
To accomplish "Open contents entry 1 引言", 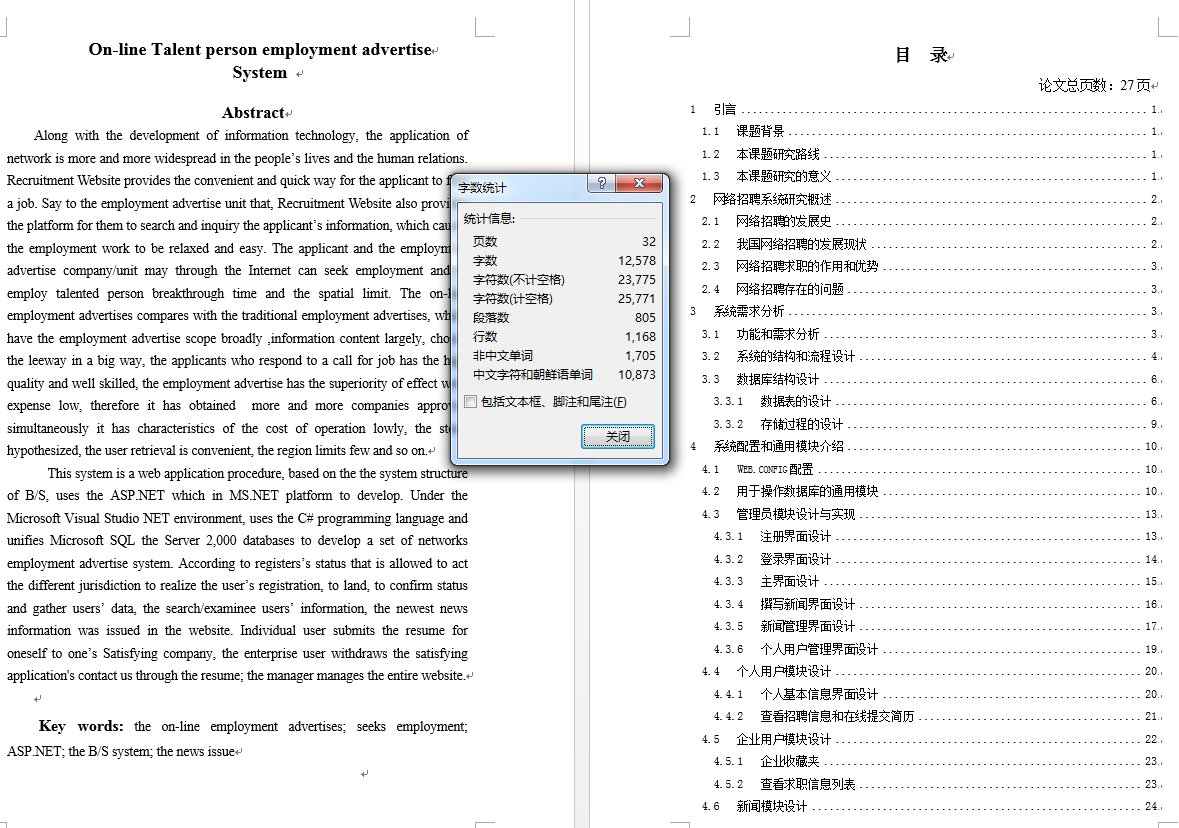I will click(x=926, y=110).
